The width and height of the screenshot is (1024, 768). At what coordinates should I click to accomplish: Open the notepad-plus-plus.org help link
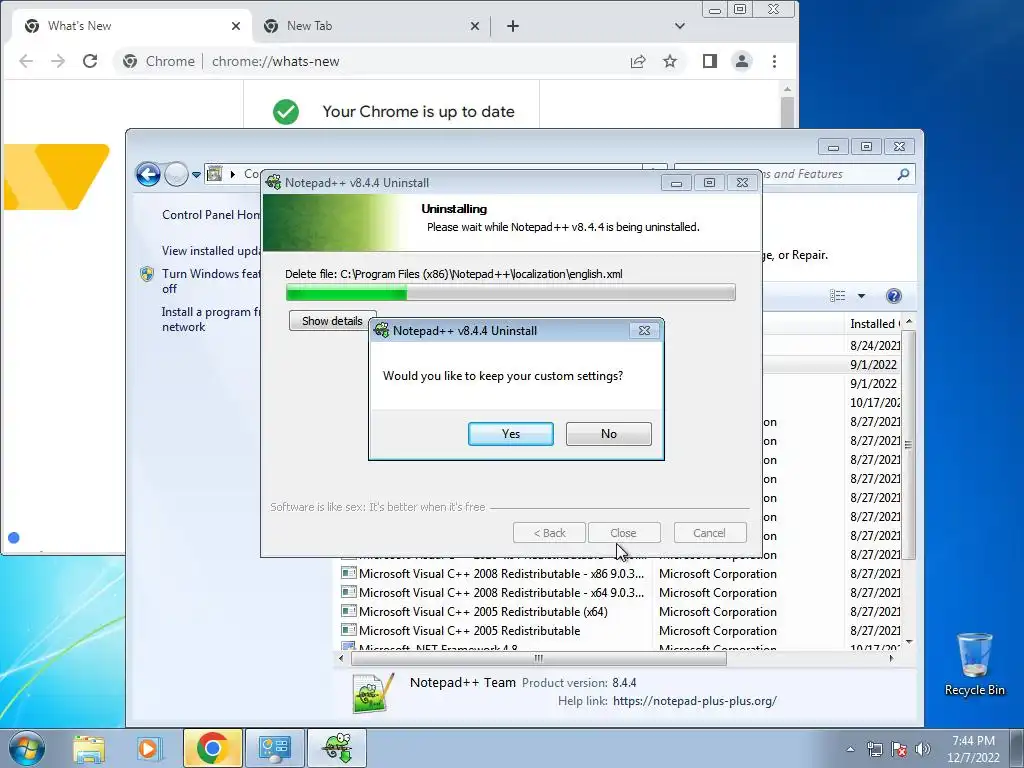coord(695,701)
